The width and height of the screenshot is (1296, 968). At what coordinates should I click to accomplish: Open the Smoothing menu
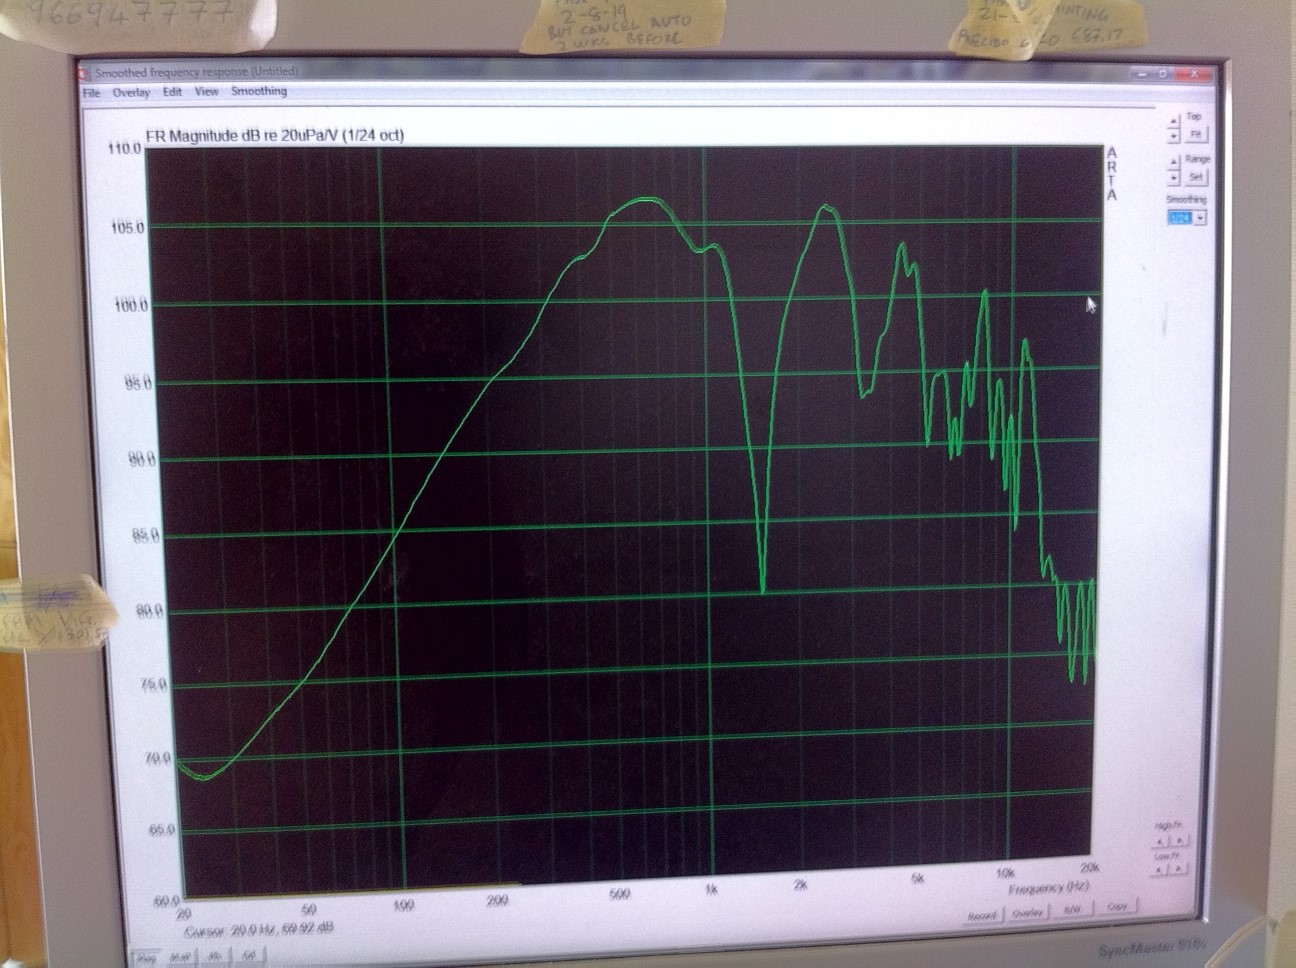[258, 91]
